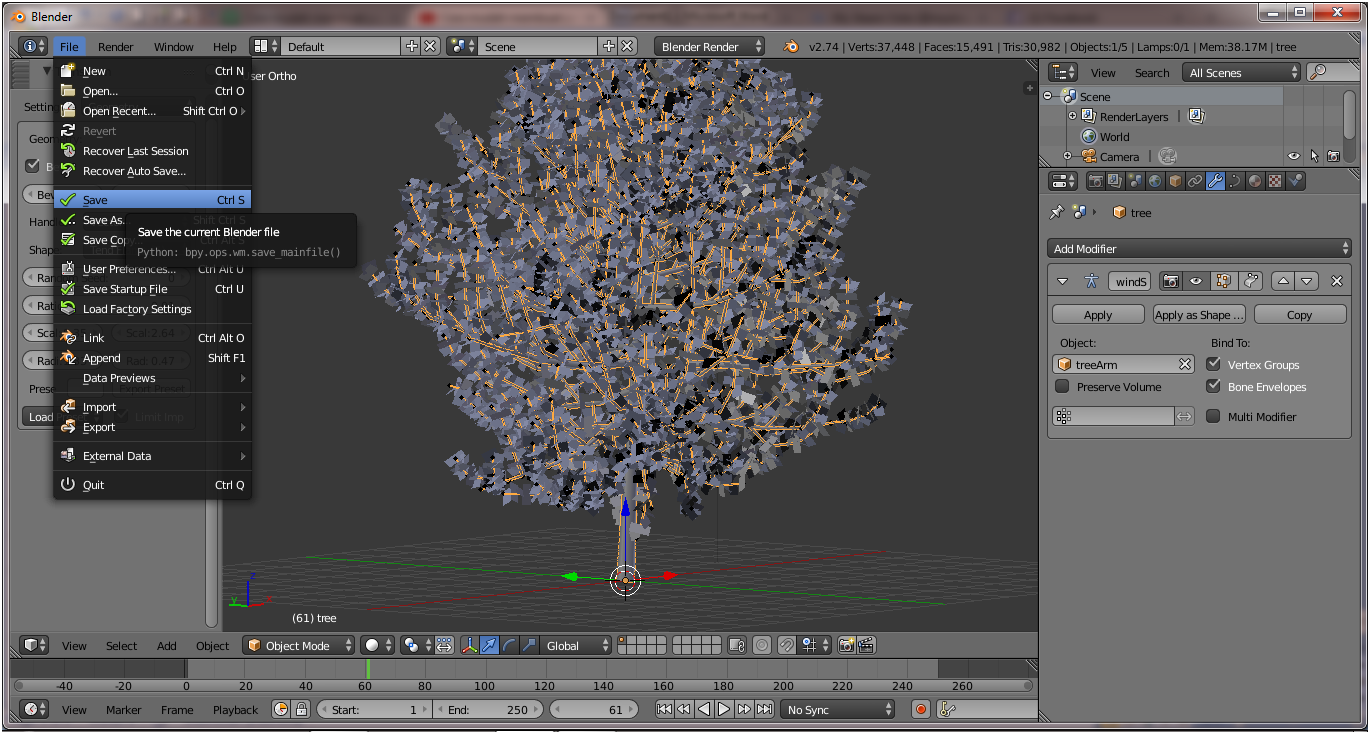This screenshot has width=1370, height=732.
Task: Open the Render Layers properties tab
Action: 1115,181
